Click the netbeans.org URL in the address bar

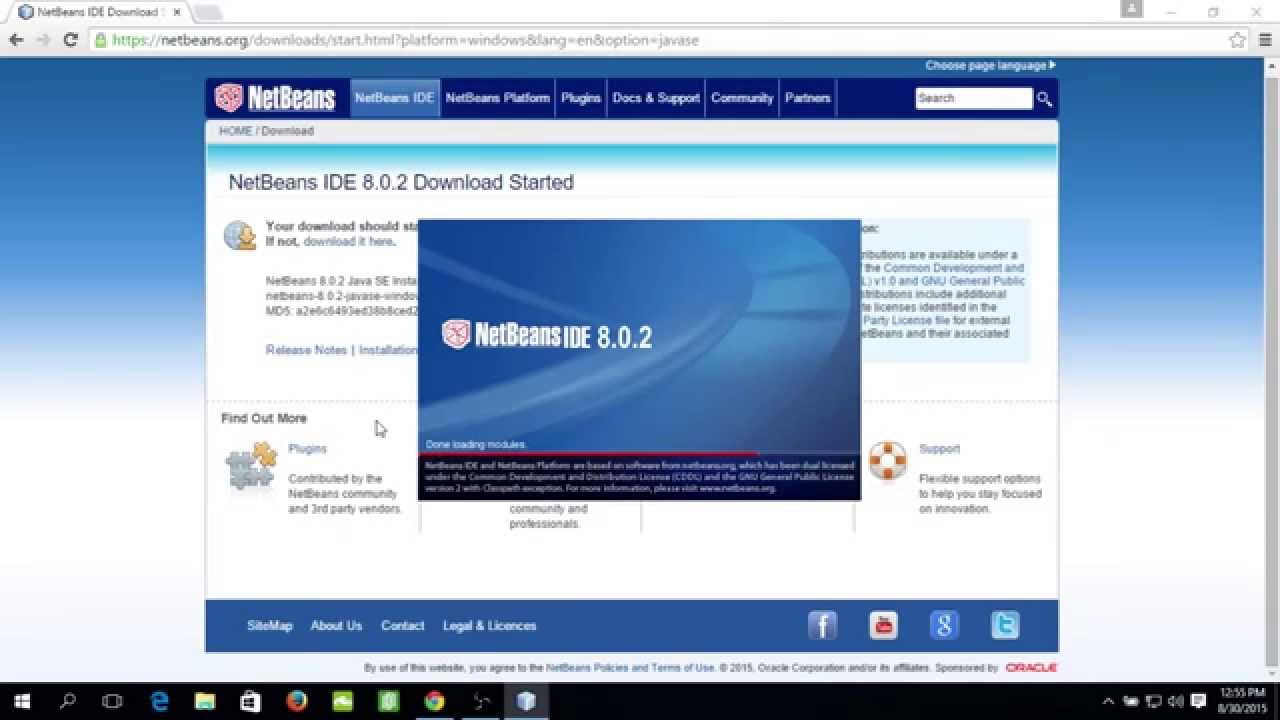pos(405,40)
